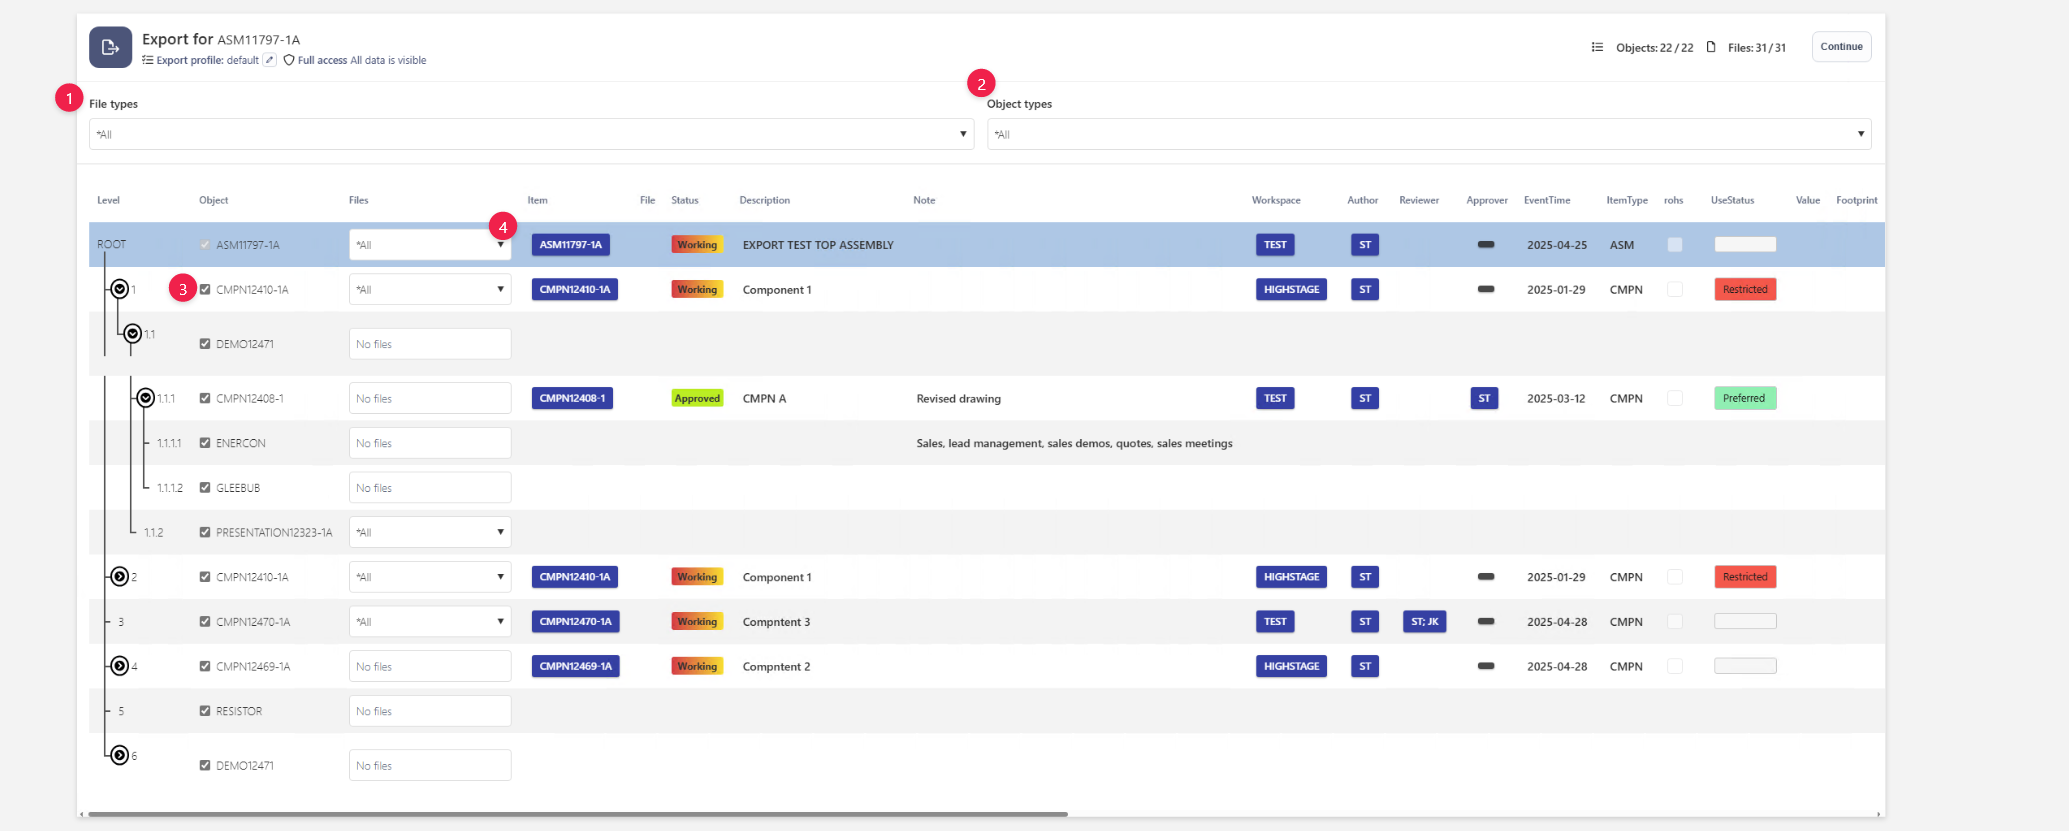Click the Full access shield icon
The height and width of the screenshot is (831, 2069).
(x=289, y=60)
